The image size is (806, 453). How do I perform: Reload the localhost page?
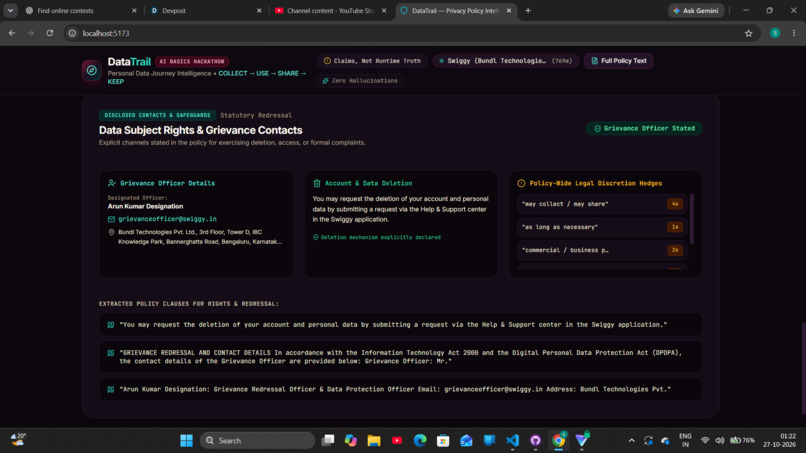[x=50, y=33]
